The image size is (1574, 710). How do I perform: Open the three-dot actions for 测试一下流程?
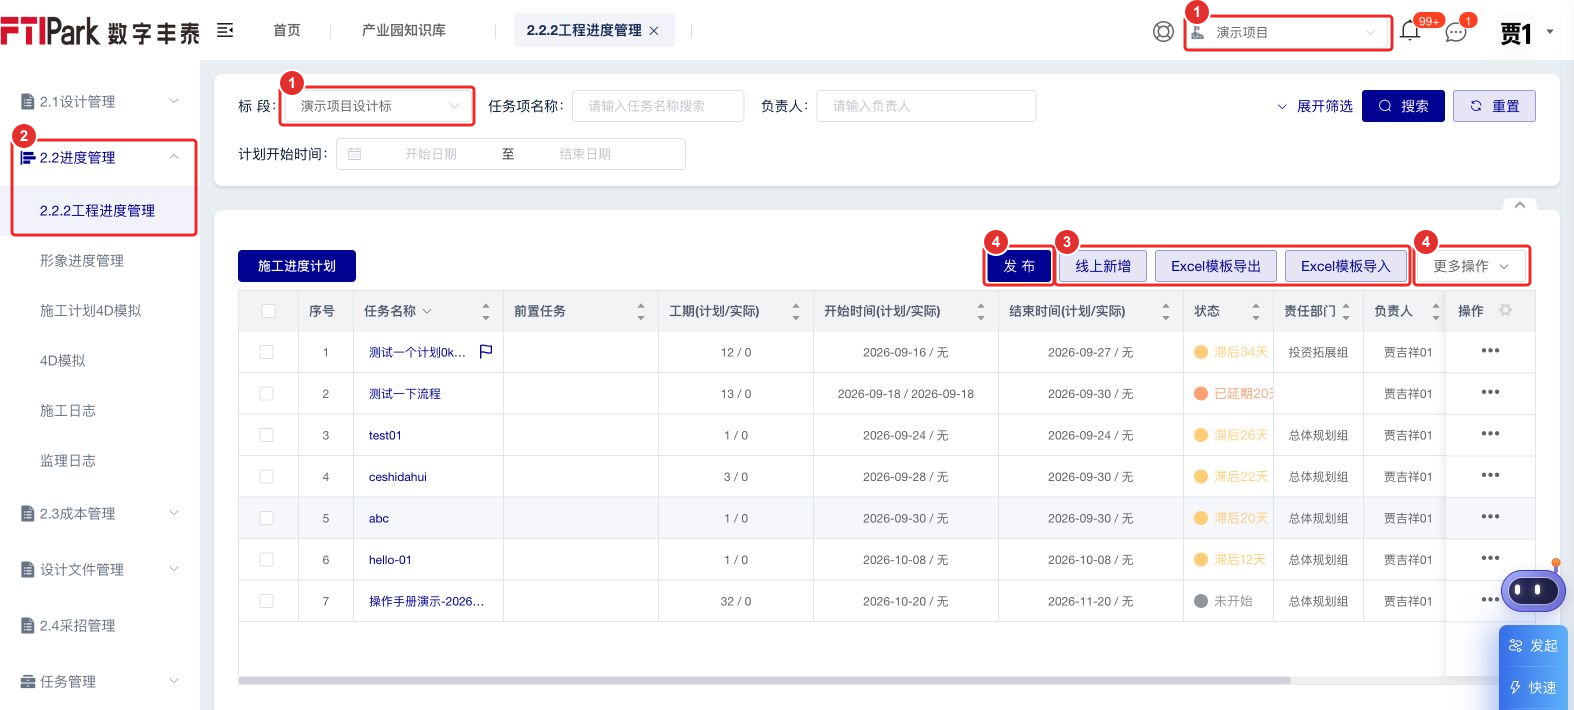tap(1490, 393)
